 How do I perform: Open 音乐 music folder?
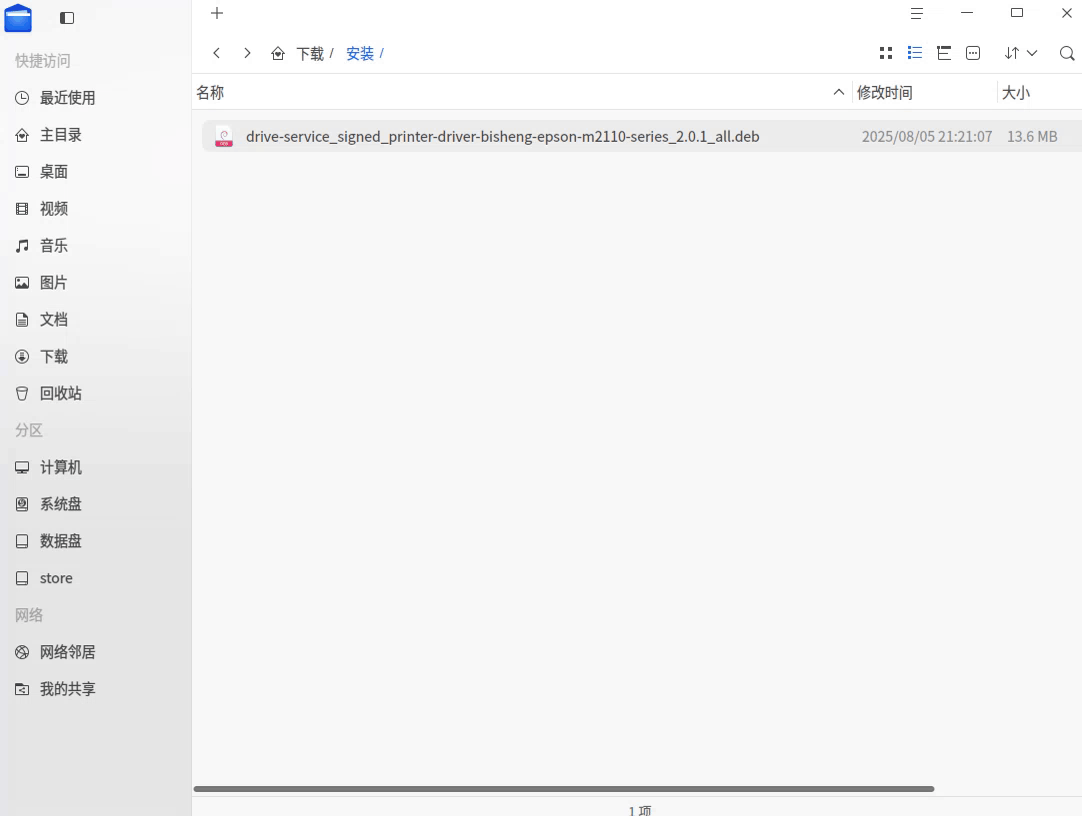coord(54,246)
